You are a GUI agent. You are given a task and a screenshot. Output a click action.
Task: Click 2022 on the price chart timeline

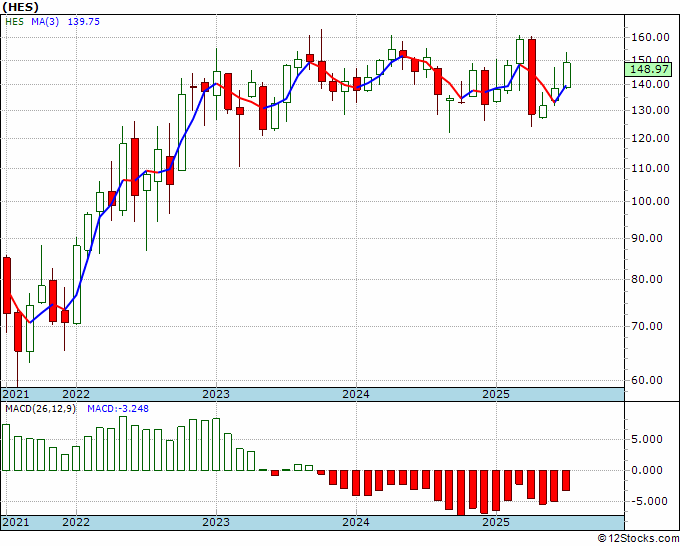click(76, 394)
